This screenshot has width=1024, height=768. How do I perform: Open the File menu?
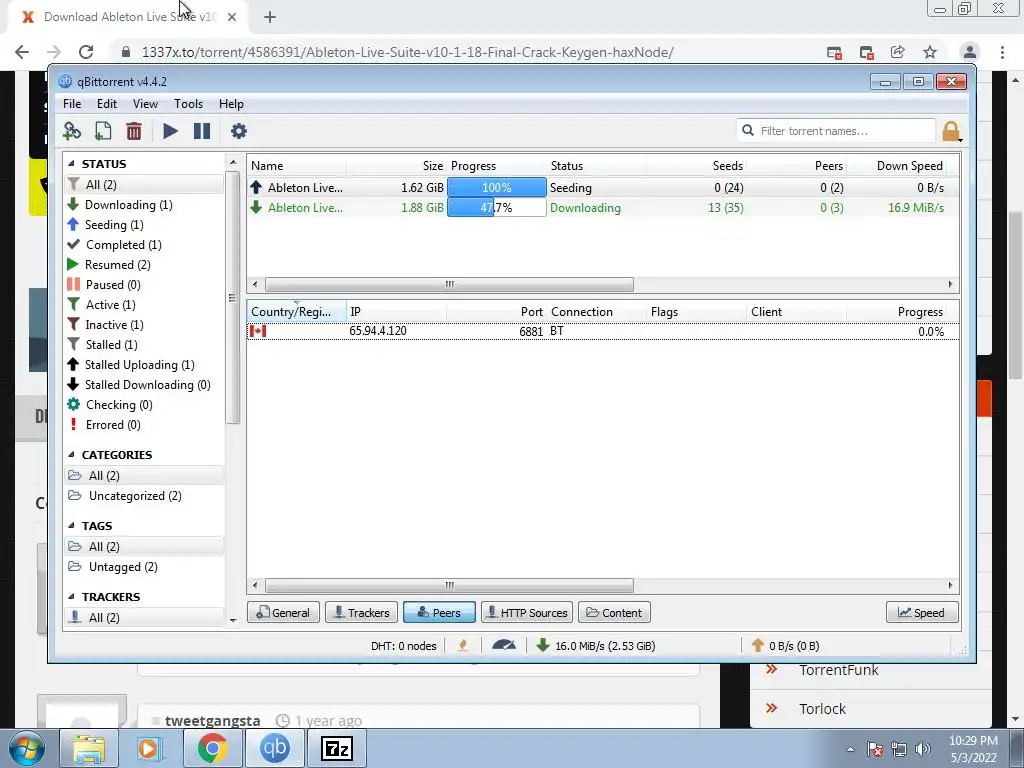click(72, 104)
